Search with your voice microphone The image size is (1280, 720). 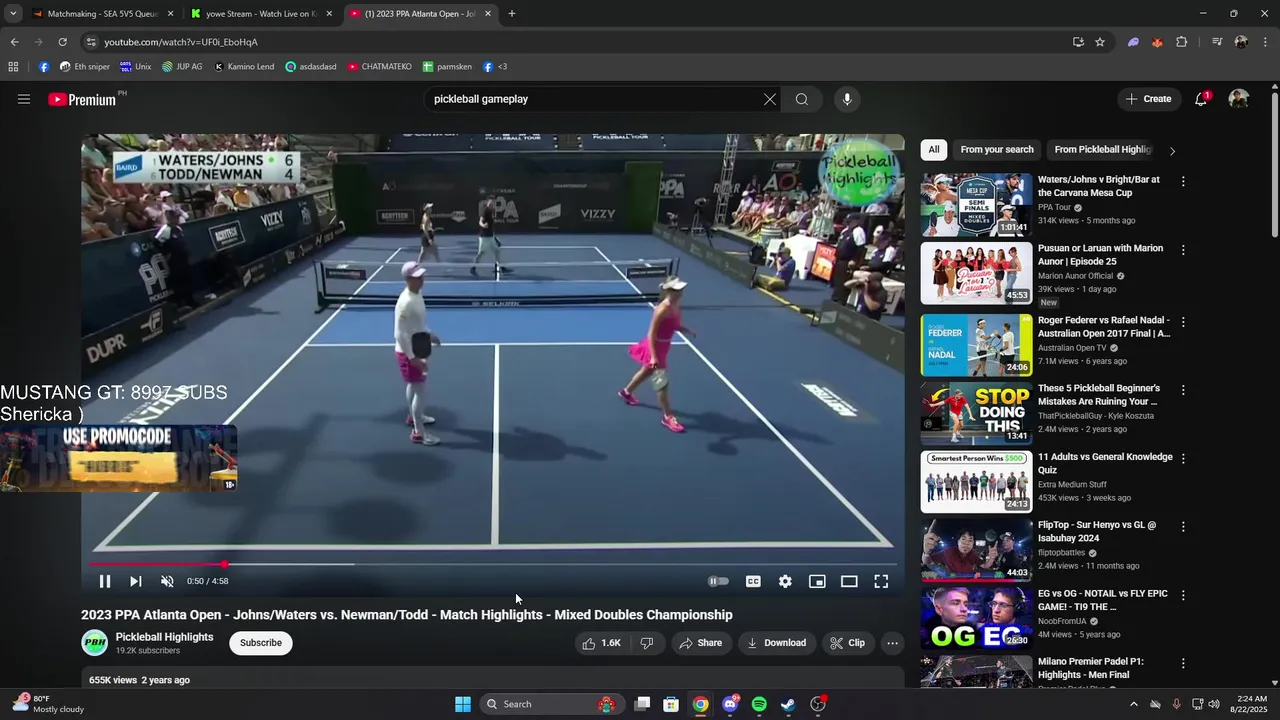click(847, 99)
